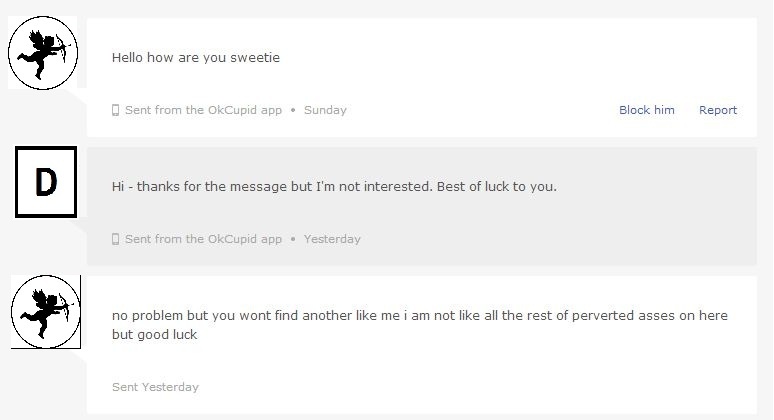This screenshot has height=420, width=774.
Task: Select the 'Hi - thanks for the message' reply text
Action: click(x=334, y=187)
